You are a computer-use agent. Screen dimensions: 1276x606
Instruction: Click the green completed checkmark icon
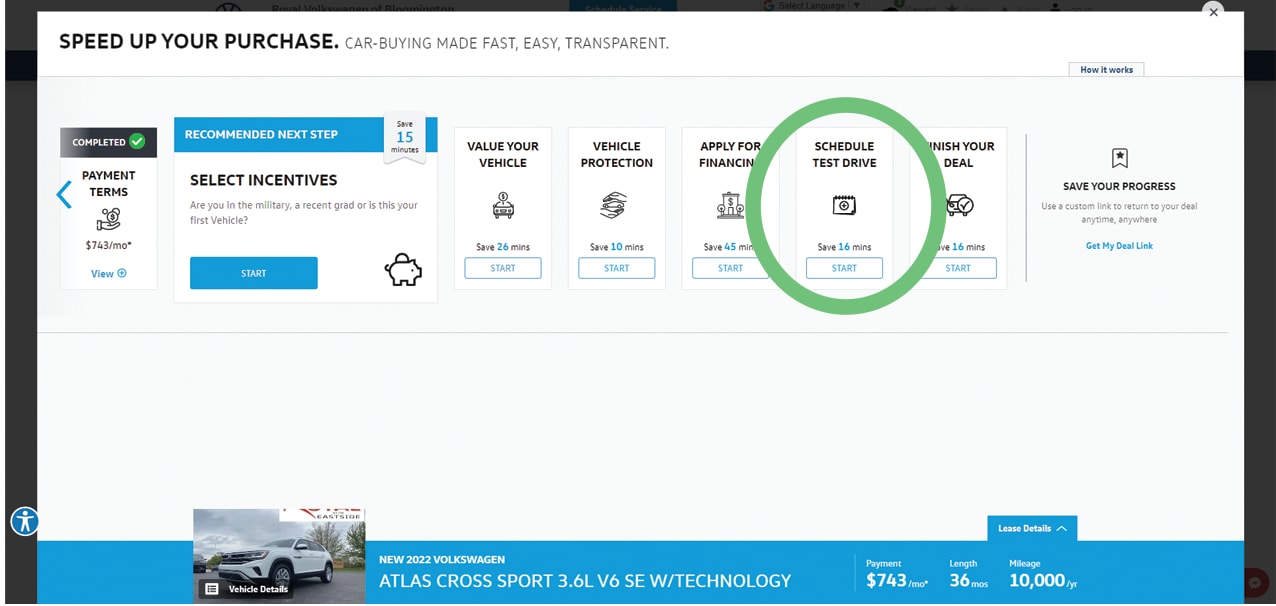(x=137, y=142)
